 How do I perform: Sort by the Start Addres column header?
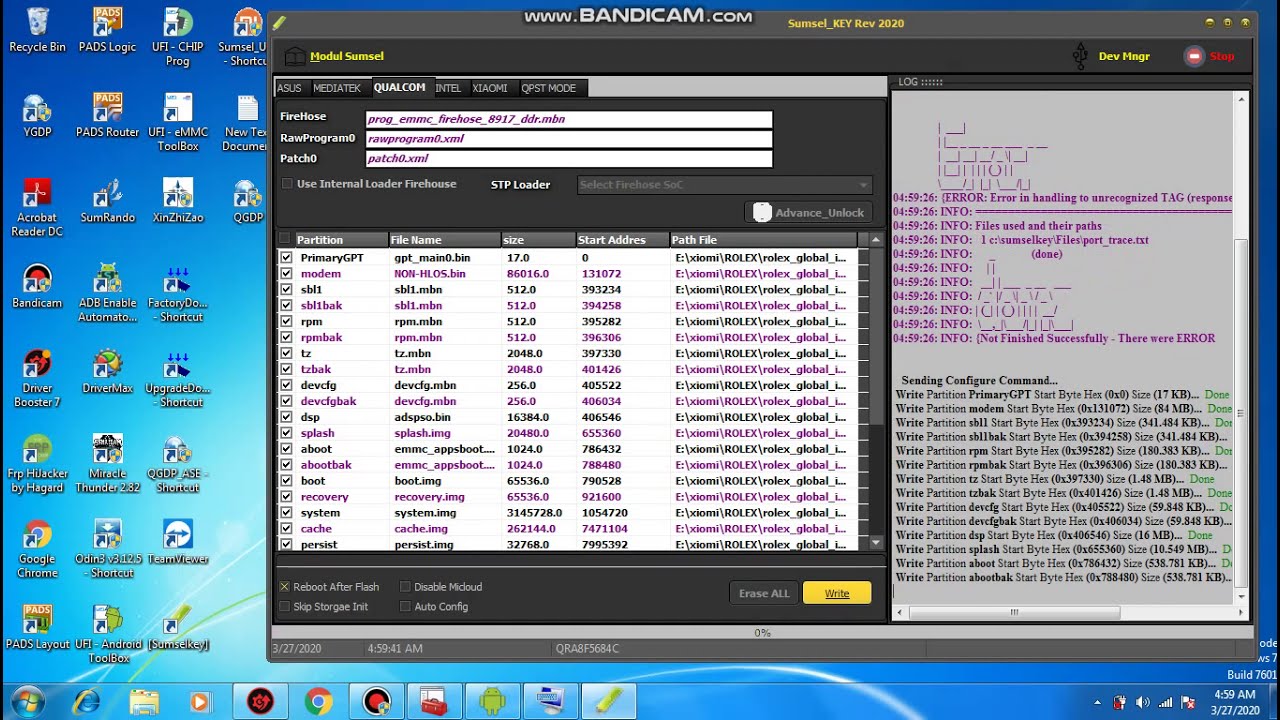tap(622, 240)
